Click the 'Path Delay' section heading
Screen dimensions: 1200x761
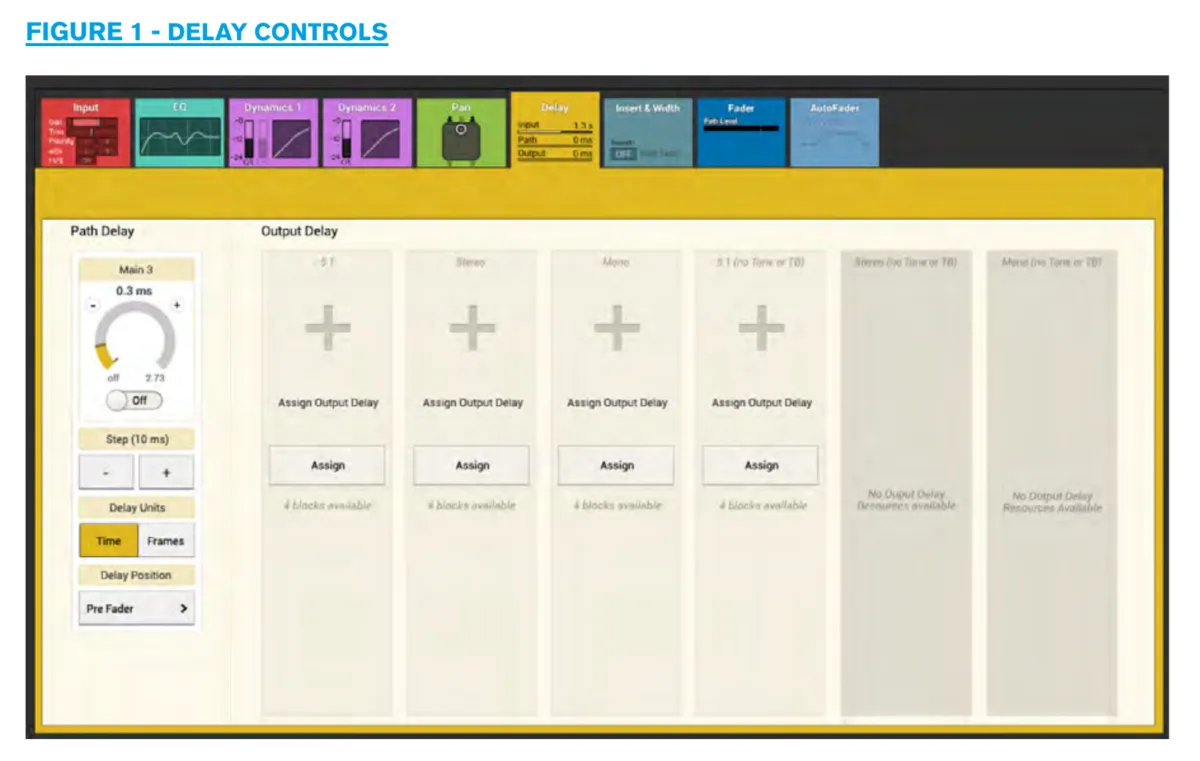pyautogui.click(x=102, y=231)
